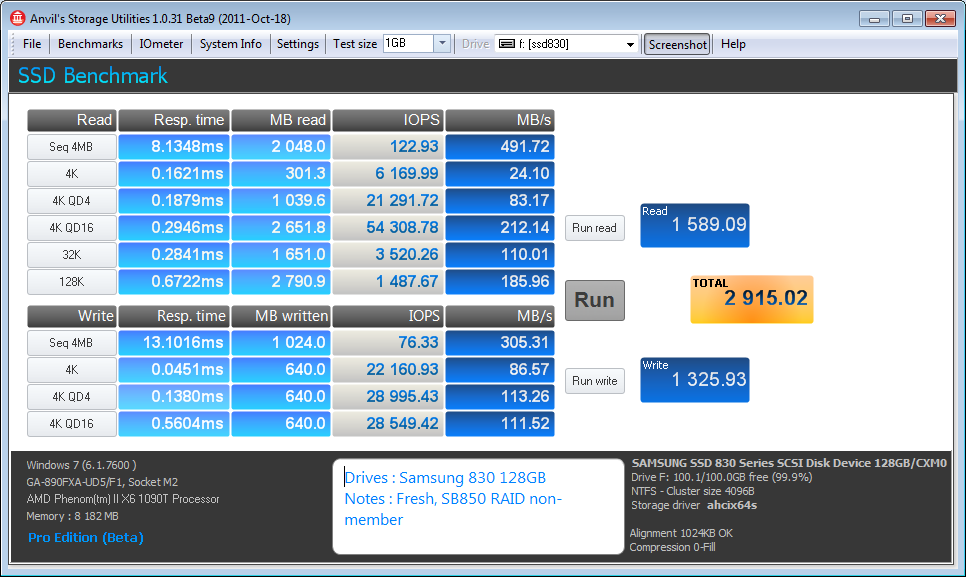Click the write 4K test button
The height and width of the screenshot is (577, 966).
click(x=71, y=369)
